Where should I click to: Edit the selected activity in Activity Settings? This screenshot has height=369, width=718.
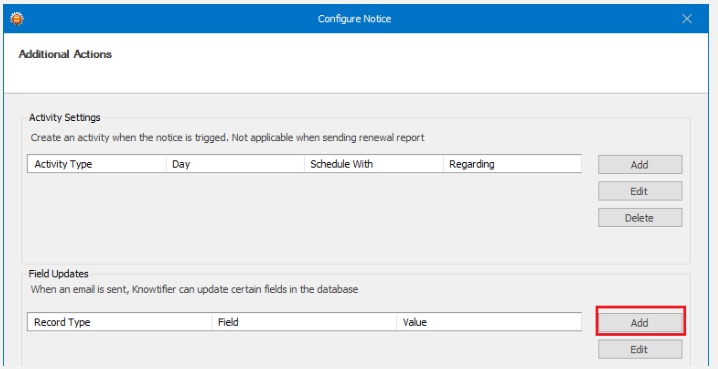point(640,191)
